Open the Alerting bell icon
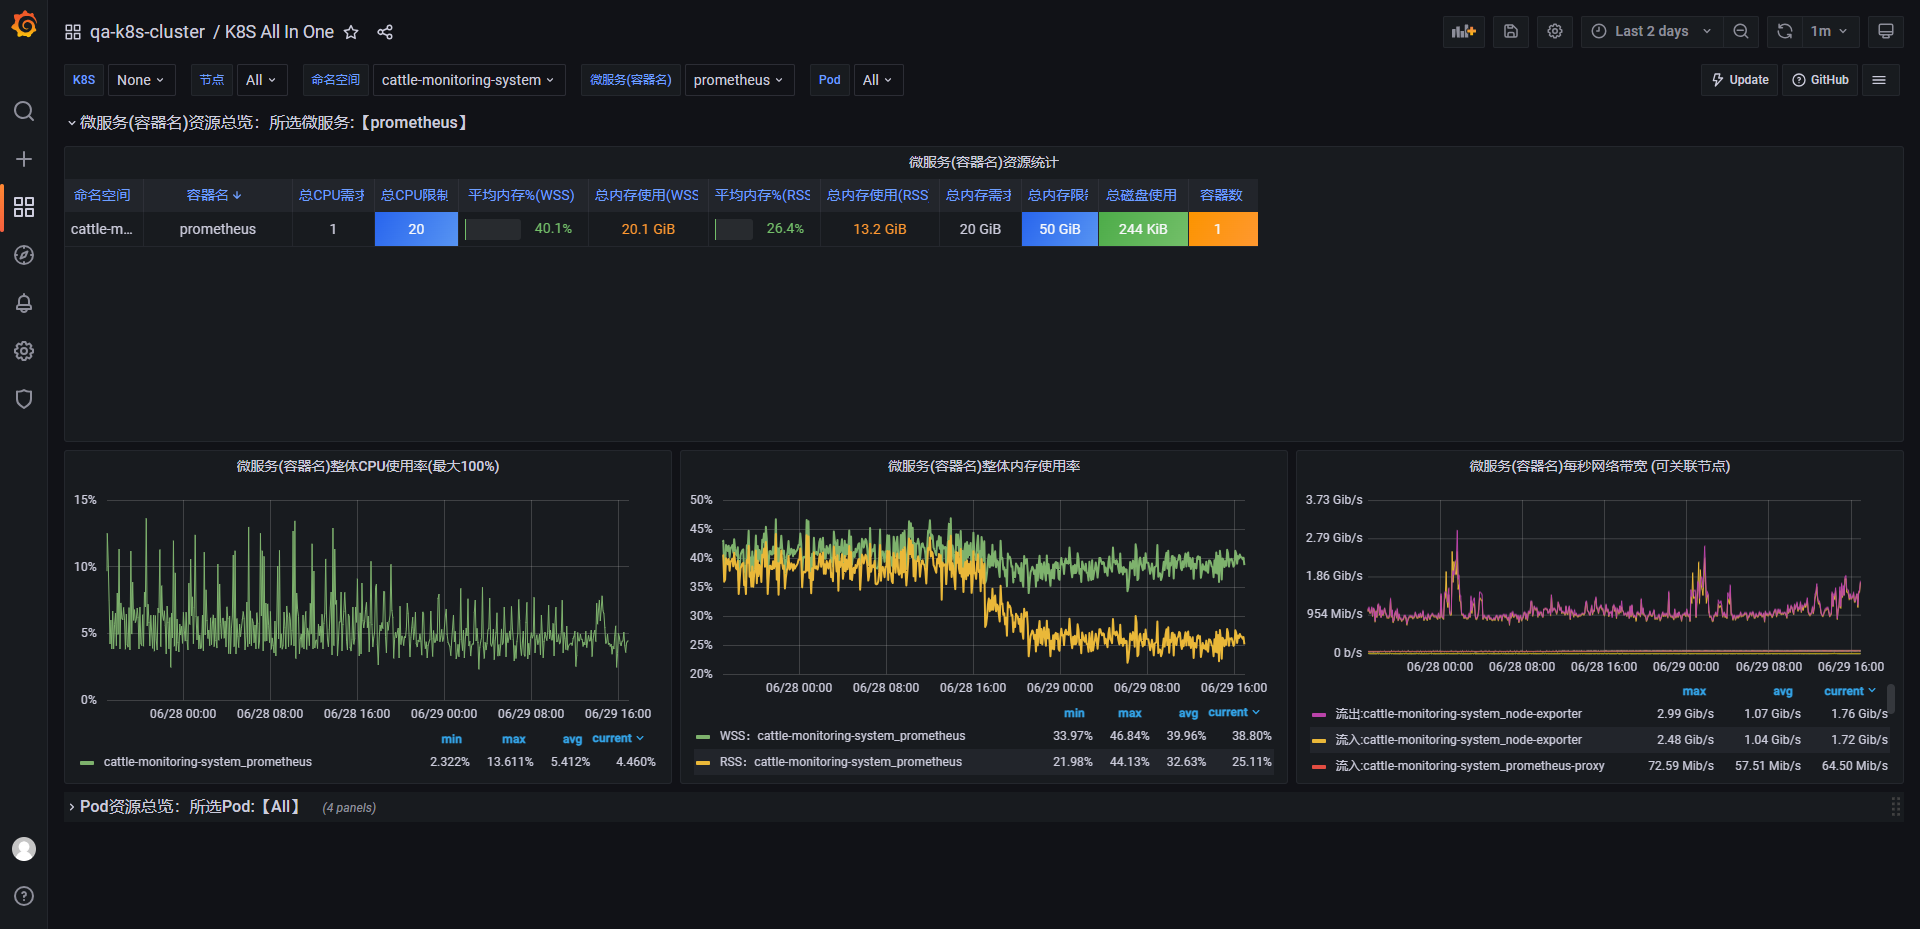Screen dimensions: 1920x929 [x=24, y=303]
